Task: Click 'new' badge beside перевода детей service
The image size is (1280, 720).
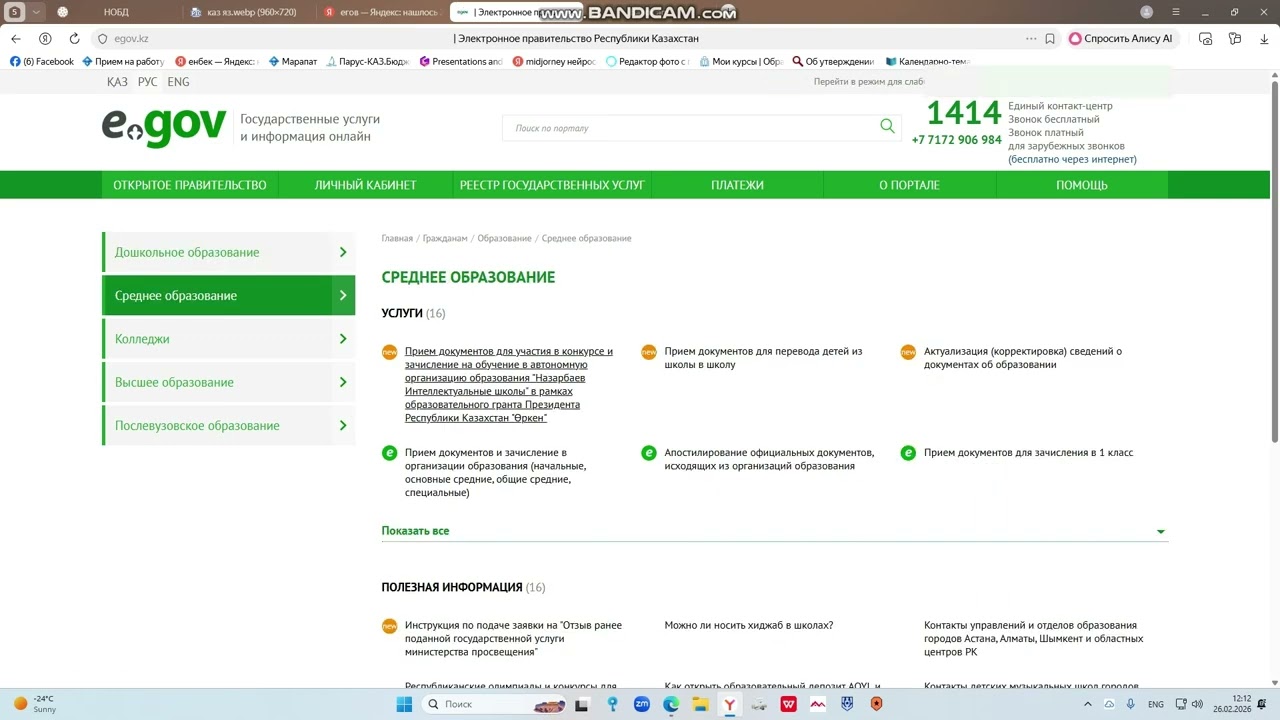Action: pos(649,352)
